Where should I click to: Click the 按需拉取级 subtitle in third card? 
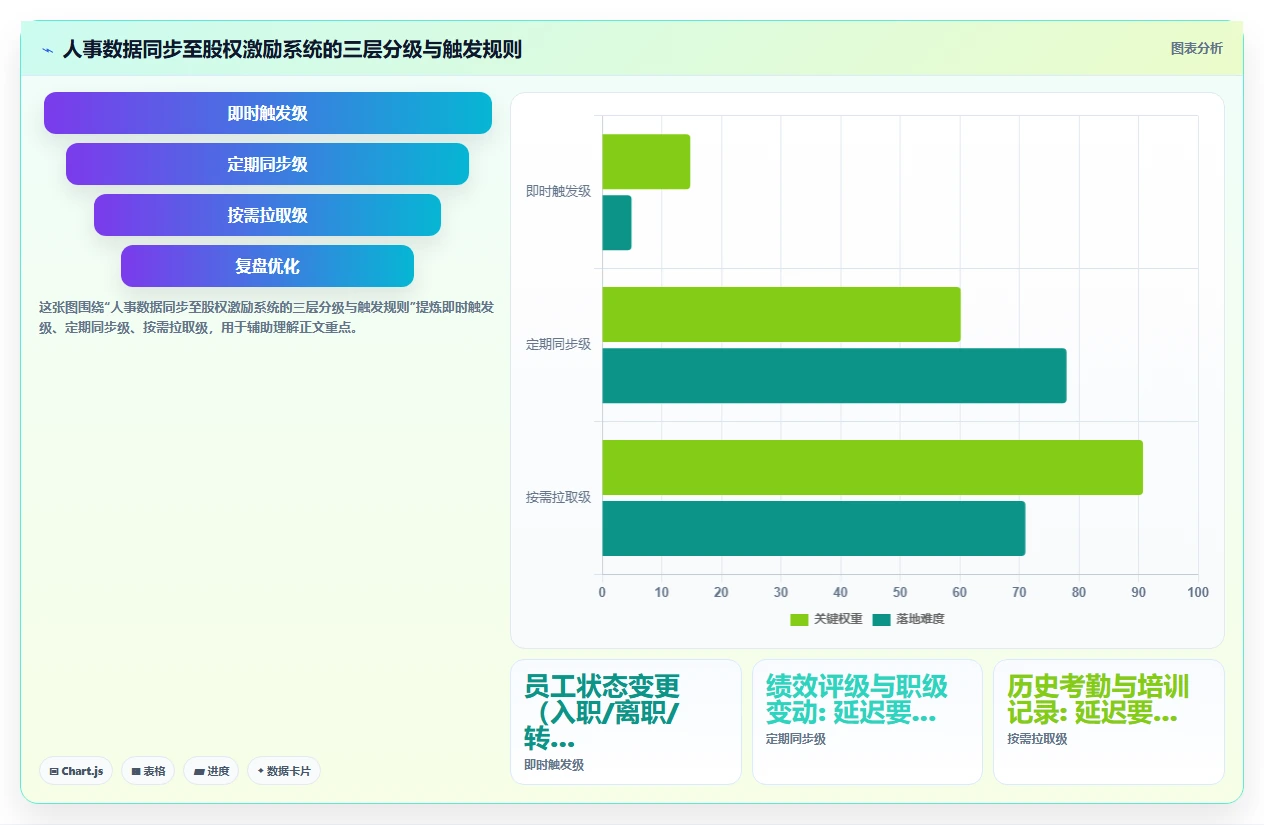[x=1037, y=739]
